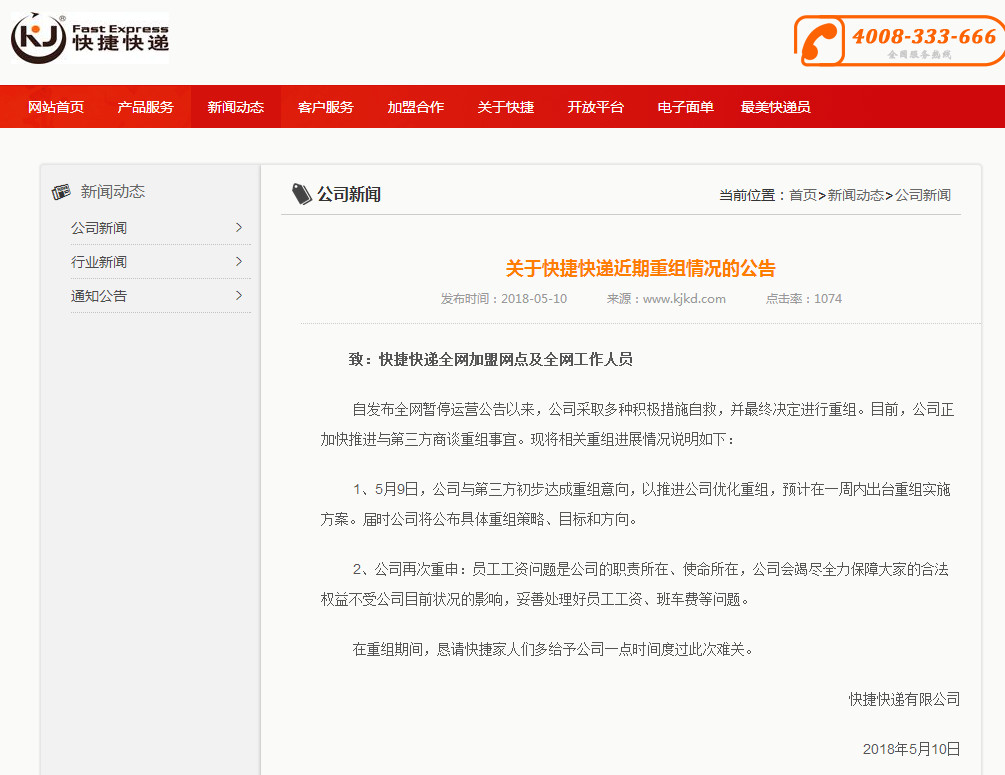
Task: Click the newspaper icon beside 新闻动态
Action: pyautogui.click(x=61, y=192)
